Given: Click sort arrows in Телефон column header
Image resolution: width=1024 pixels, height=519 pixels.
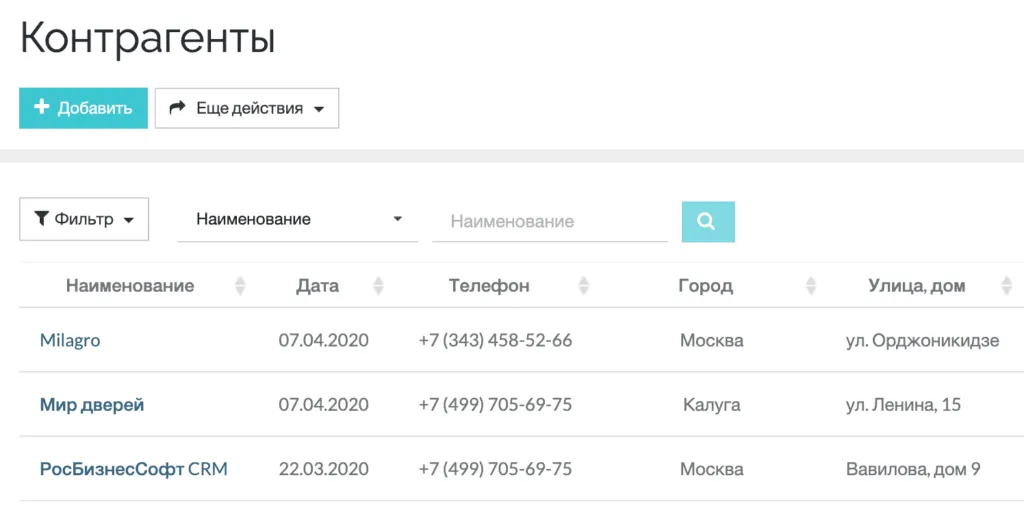Looking at the screenshot, I should tap(584, 286).
